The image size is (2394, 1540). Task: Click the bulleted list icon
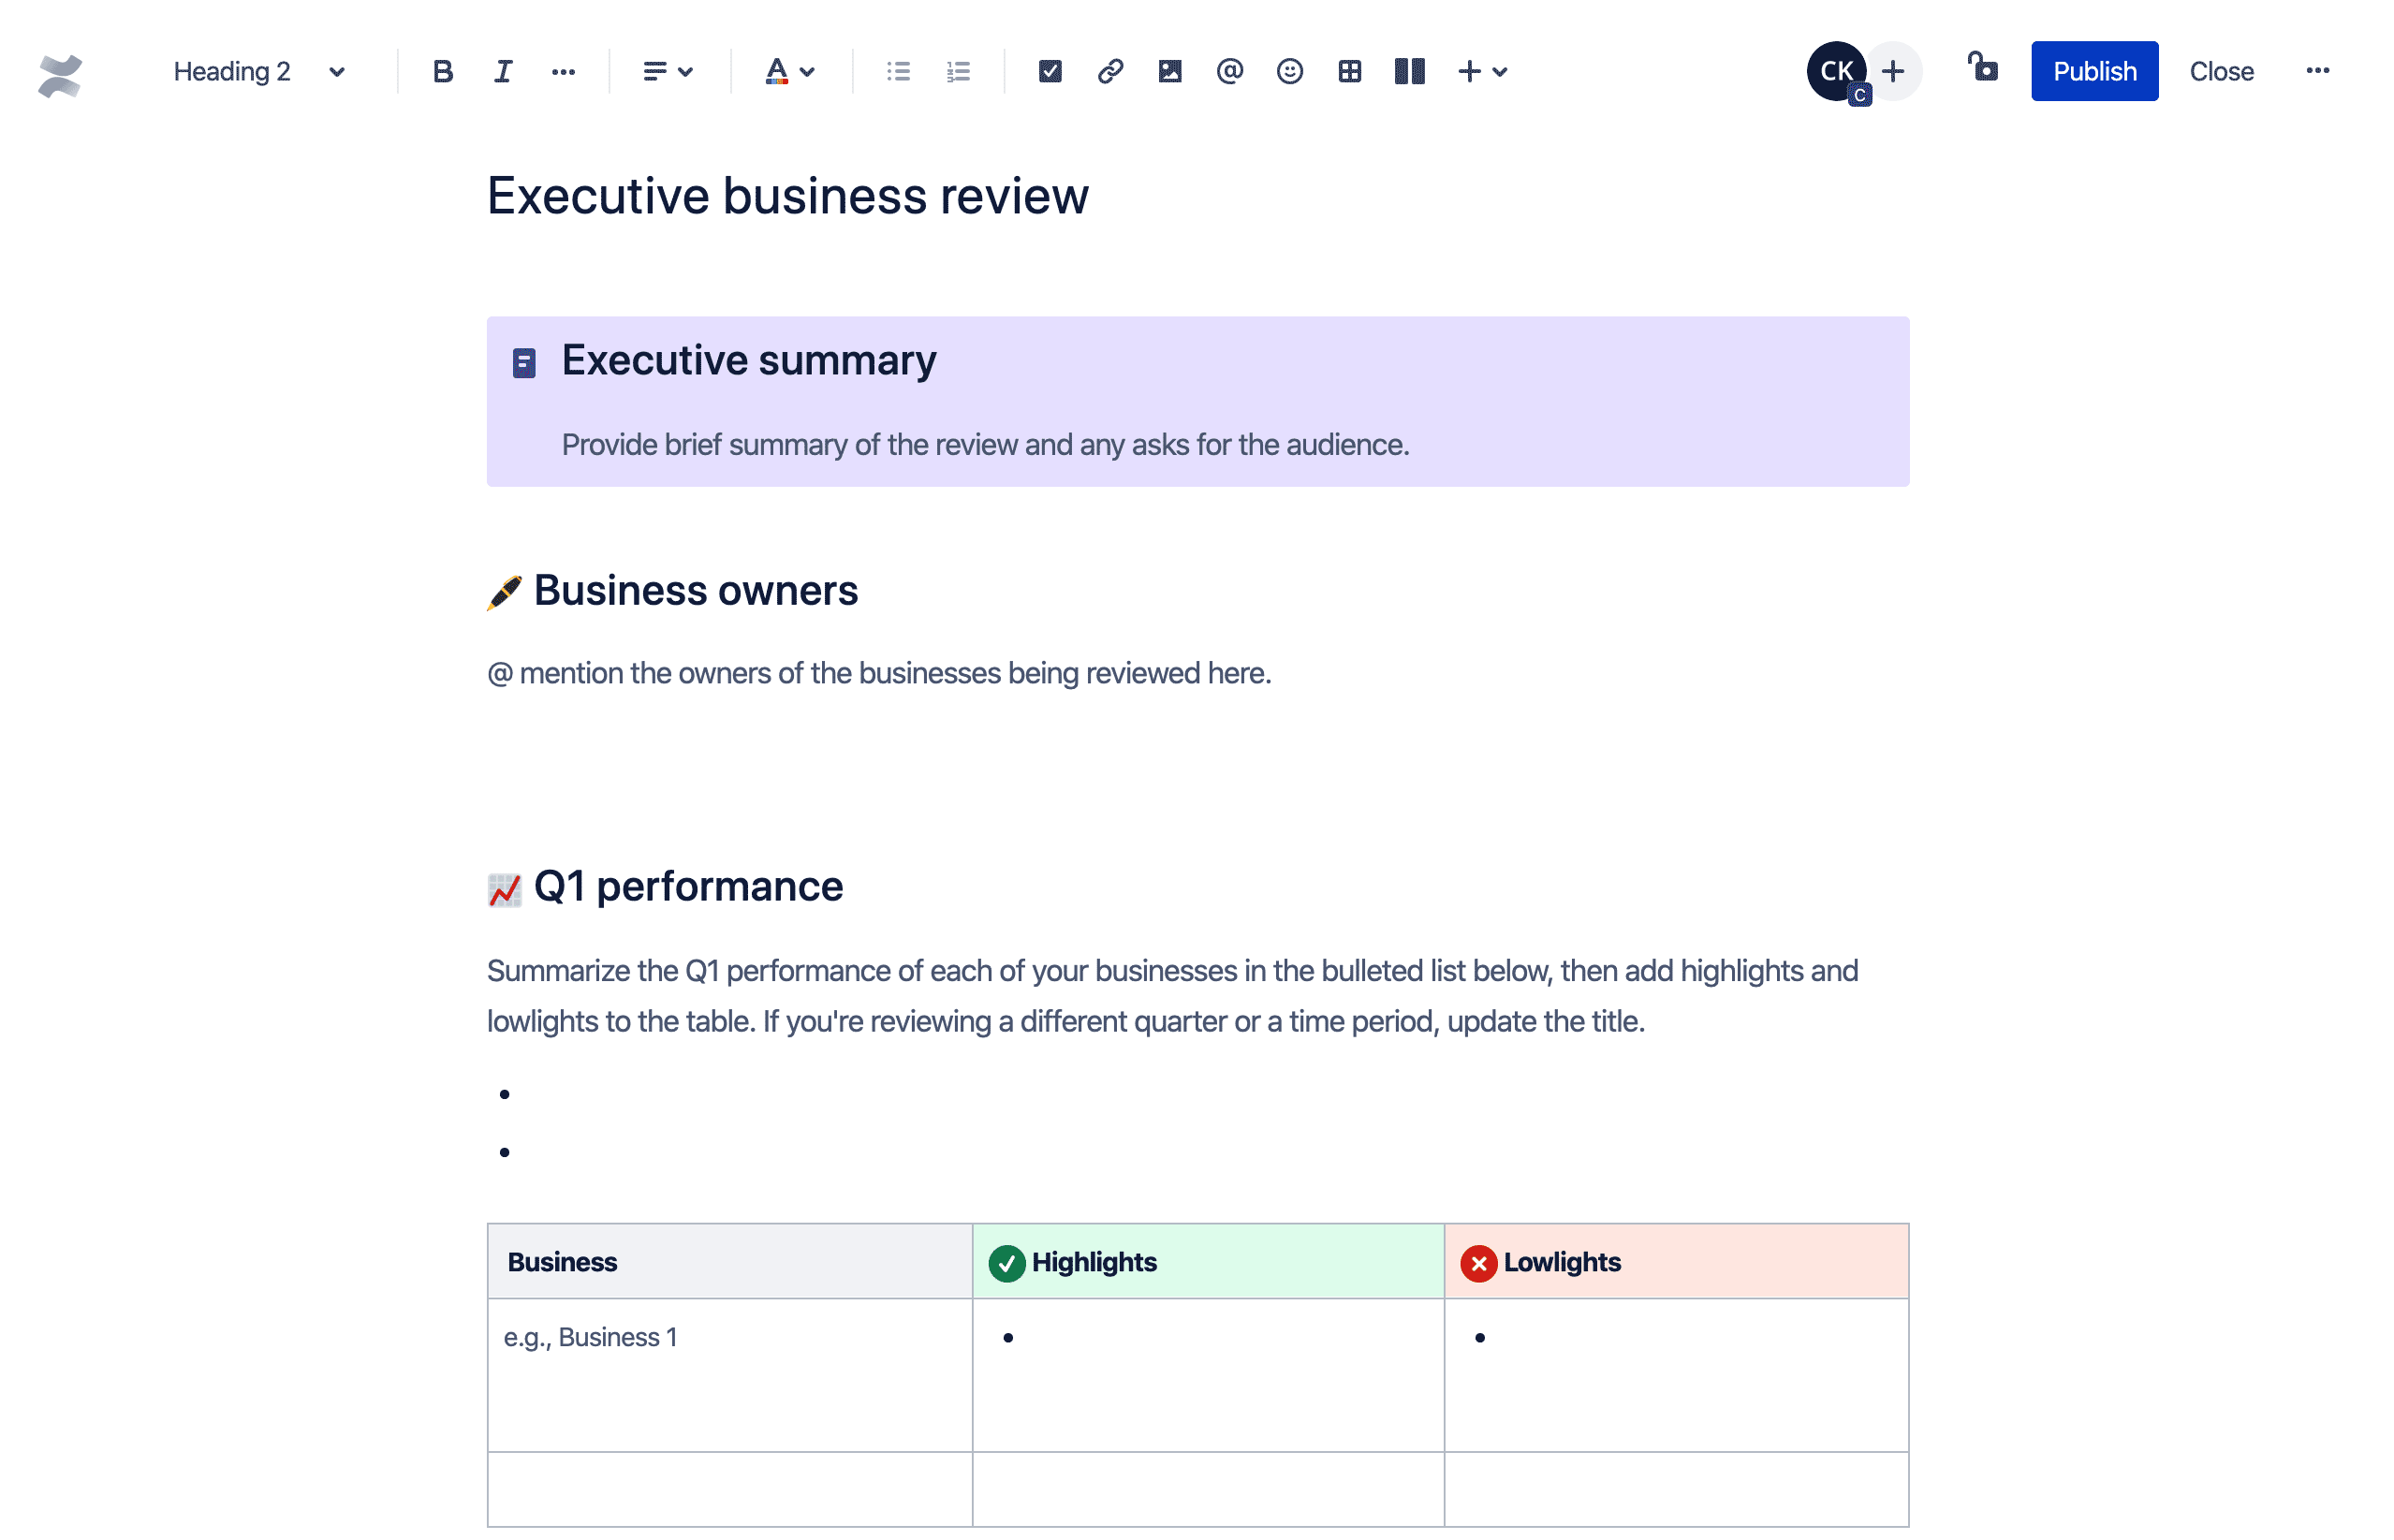(x=899, y=70)
